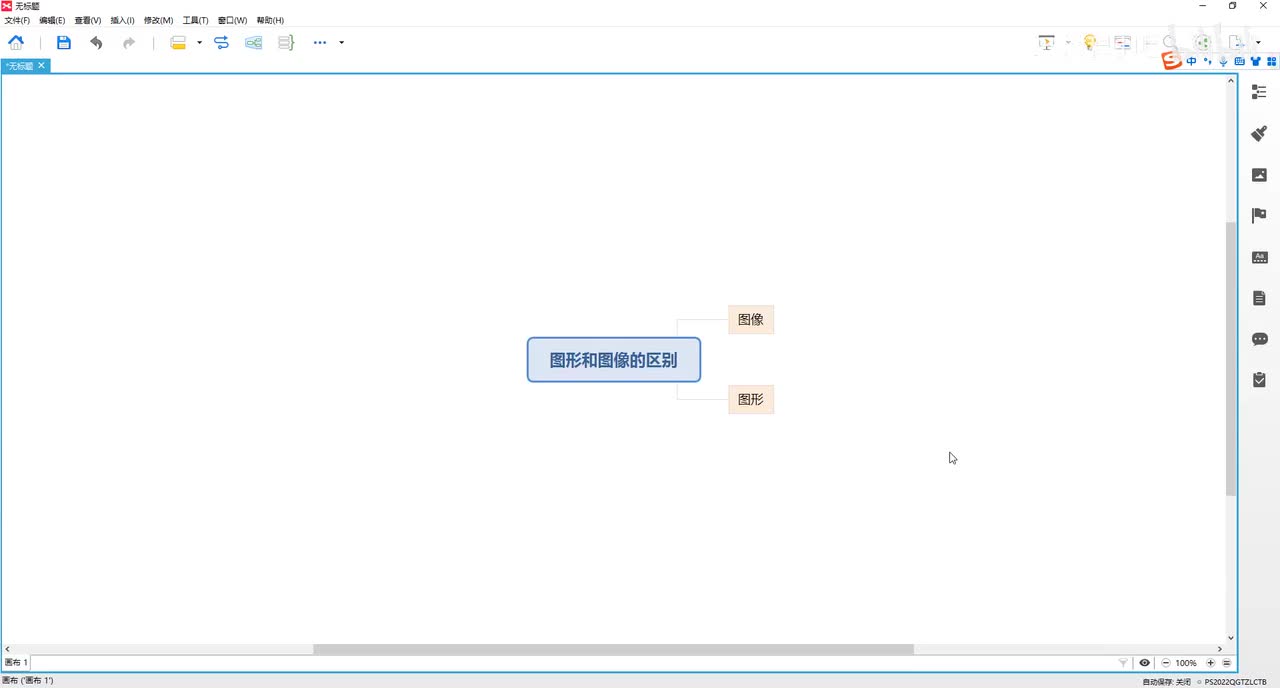The width and height of the screenshot is (1280, 688).
Task: Open the presentation mode dropdown arrow
Action: tap(1067, 42)
